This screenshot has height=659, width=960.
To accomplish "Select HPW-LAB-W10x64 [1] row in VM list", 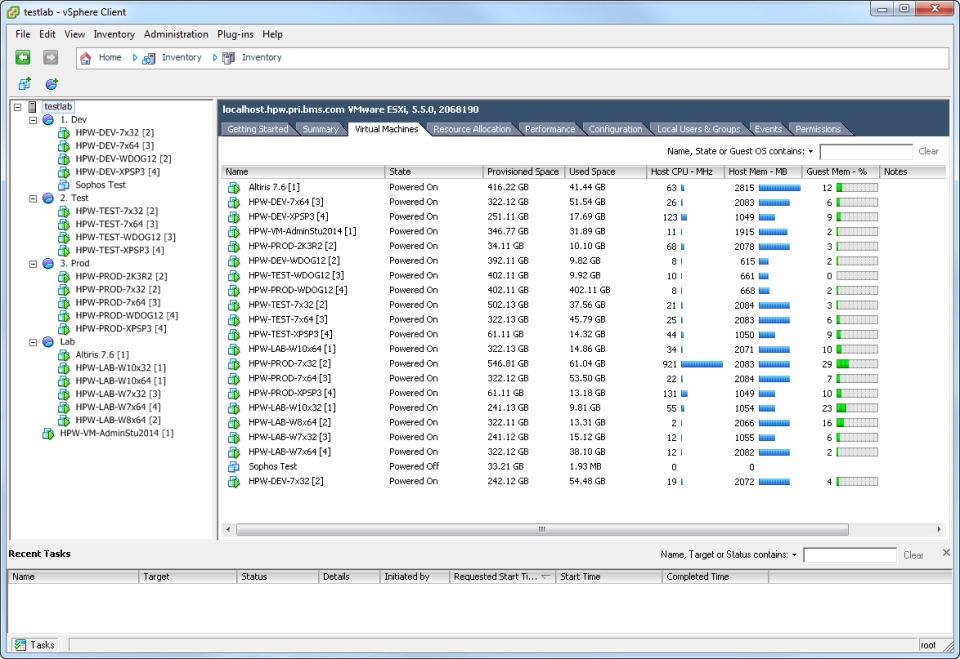I will (551, 349).
